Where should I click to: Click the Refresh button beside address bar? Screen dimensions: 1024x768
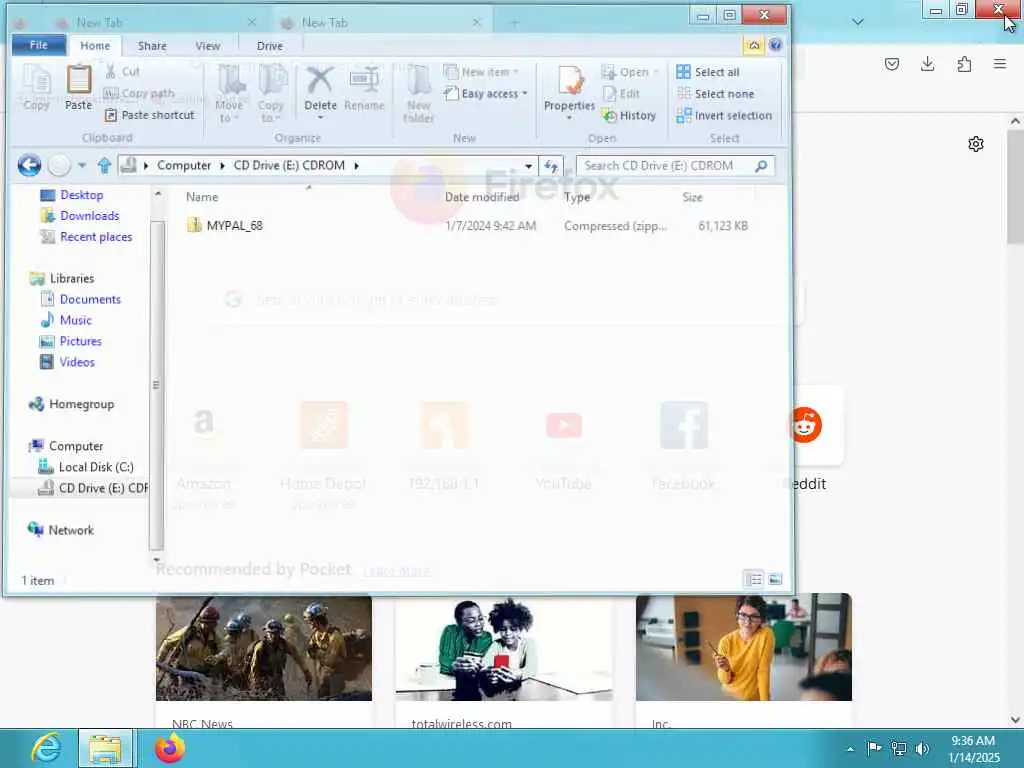551,166
